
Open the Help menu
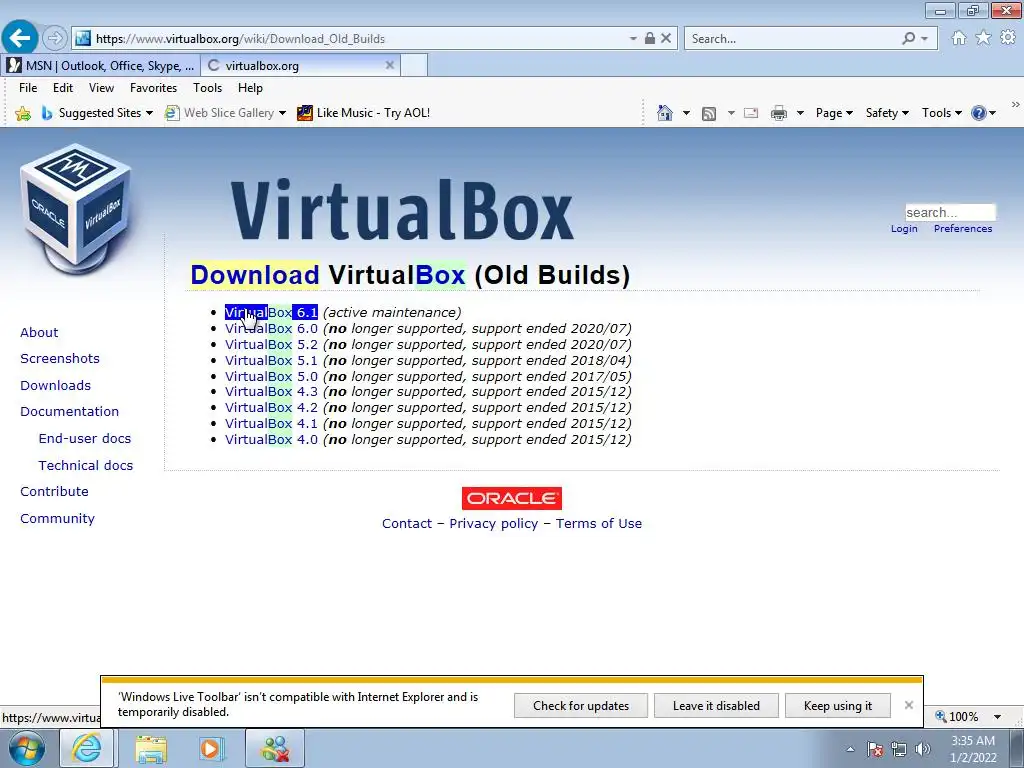click(250, 88)
